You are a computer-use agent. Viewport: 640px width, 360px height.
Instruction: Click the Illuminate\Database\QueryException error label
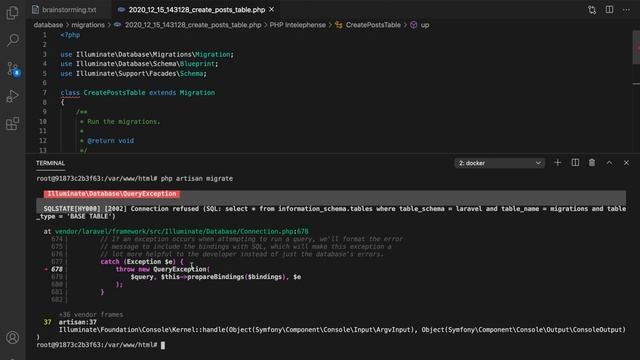point(112,194)
